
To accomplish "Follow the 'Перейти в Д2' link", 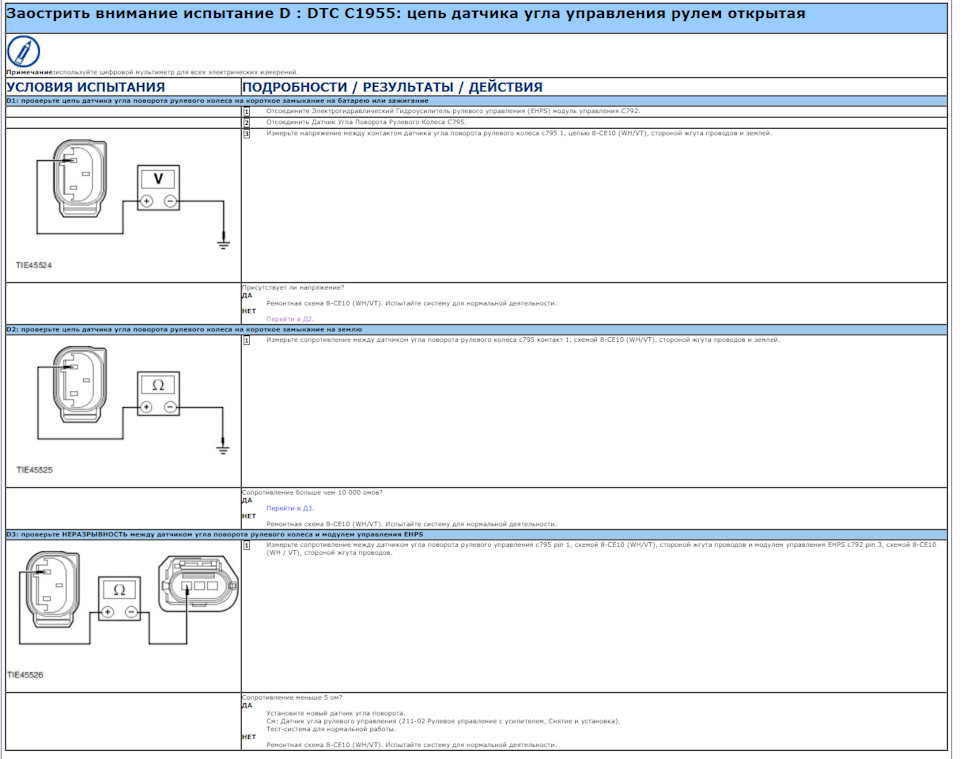I will click(x=290, y=319).
